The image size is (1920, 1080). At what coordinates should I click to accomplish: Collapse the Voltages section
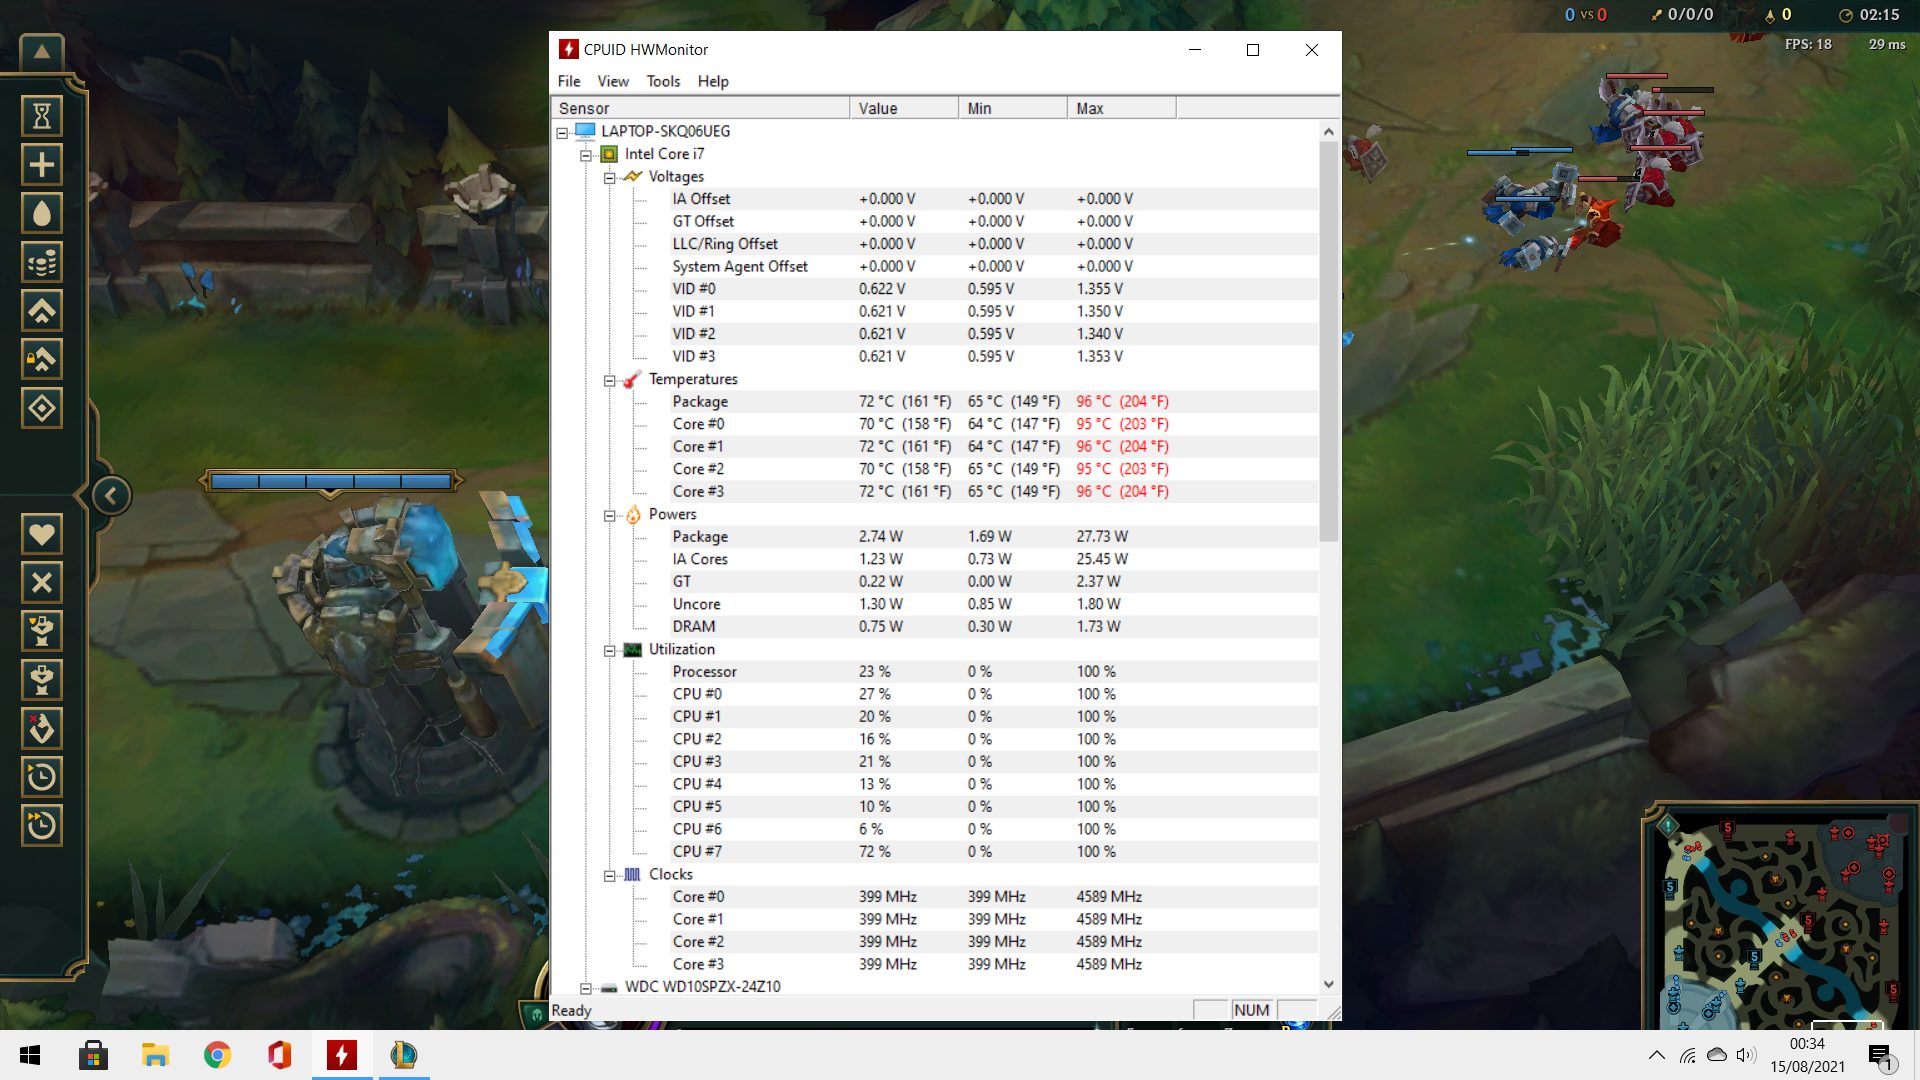(609, 178)
